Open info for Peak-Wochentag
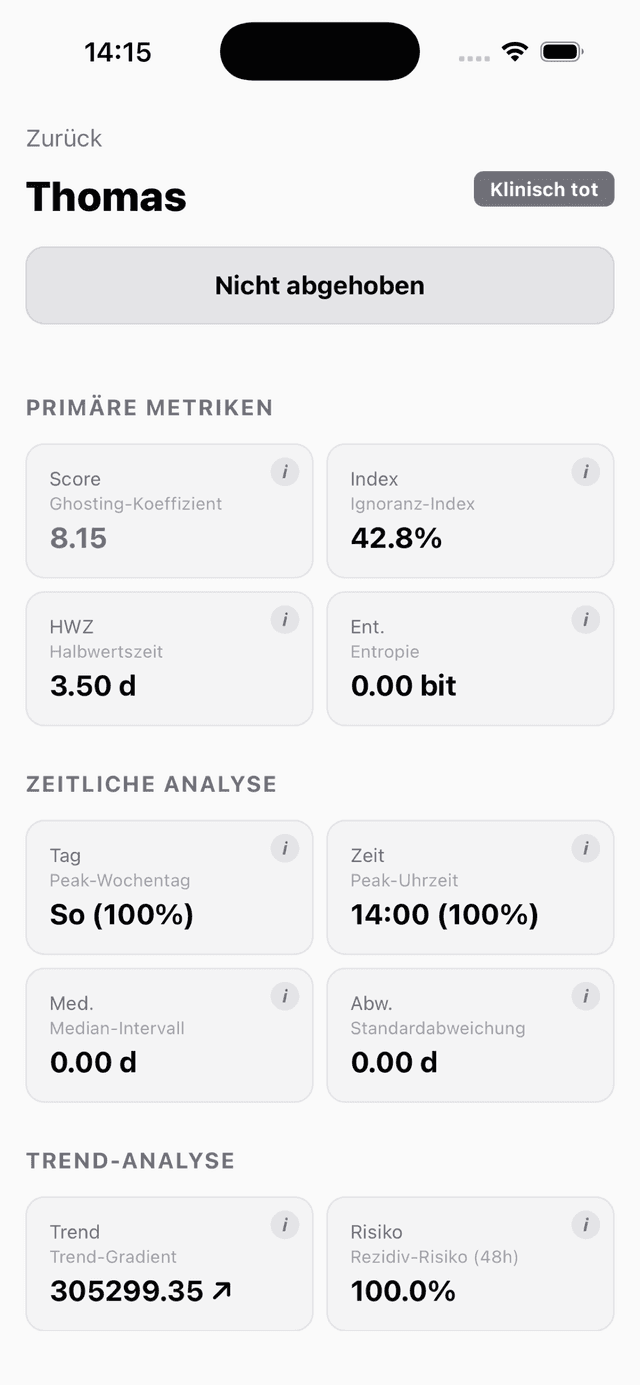 284,848
